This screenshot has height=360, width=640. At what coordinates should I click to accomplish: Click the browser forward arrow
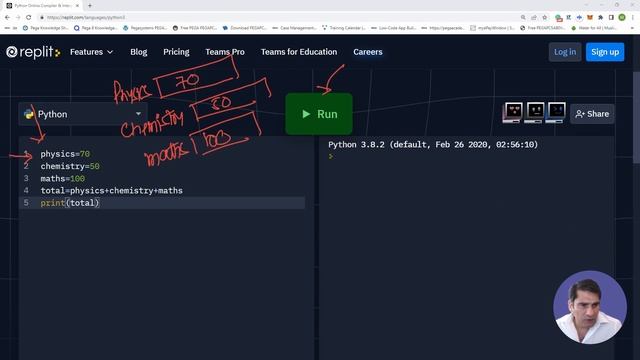18,17
